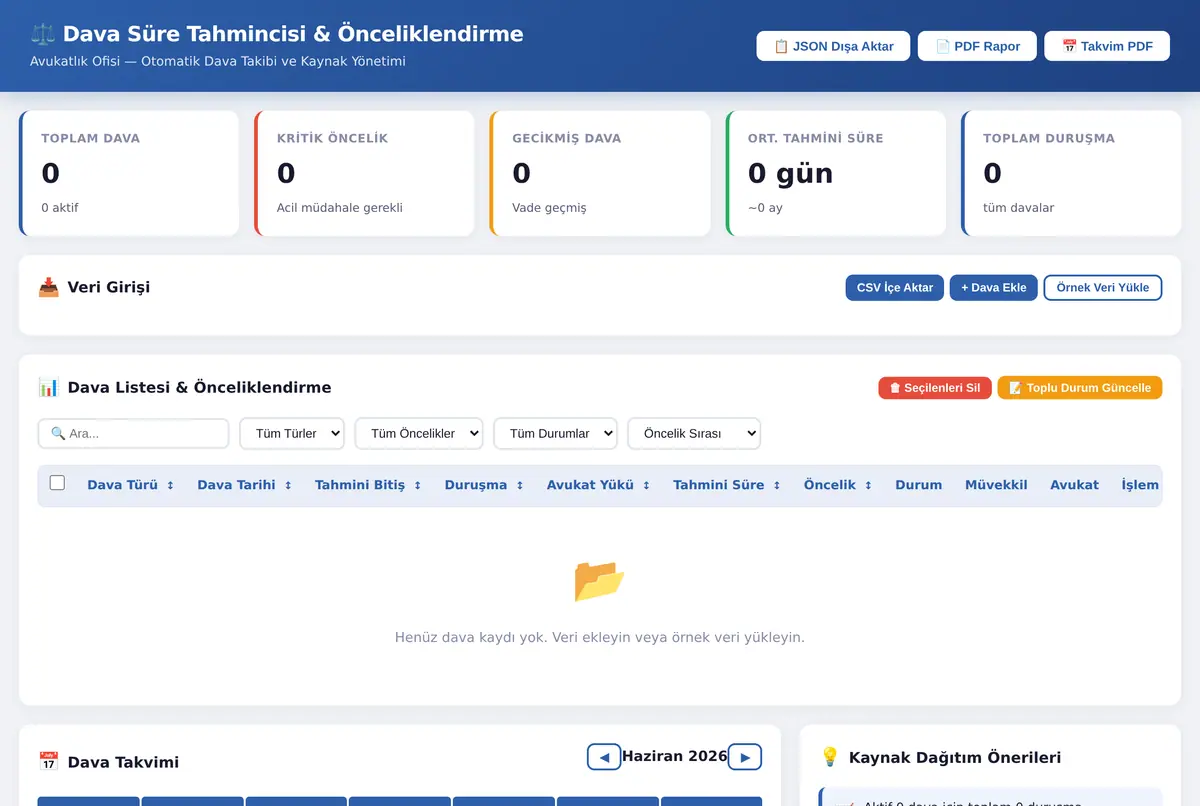Image resolution: width=1200 pixels, height=806 pixels.
Task: Open the Öncelik Sırası sort dropdown
Action: click(694, 433)
